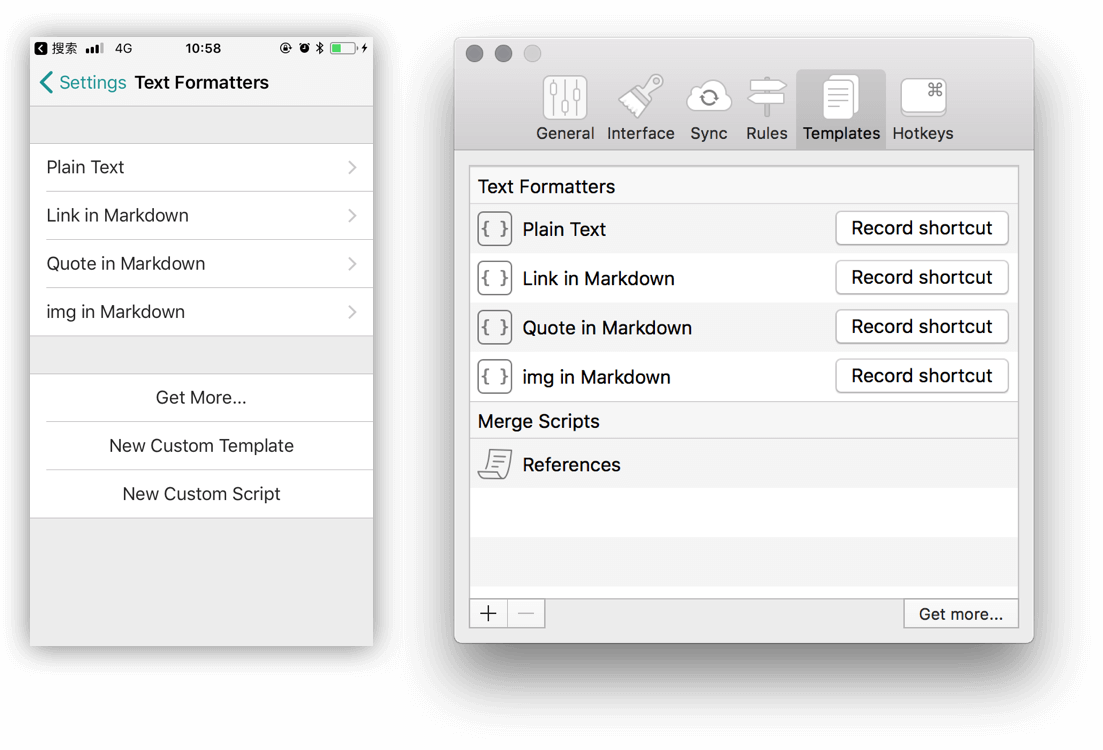The height and width of the screenshot is (750, 1103).
Task: Open Hotkeys keyboard key icon
Action: point(922,98)
